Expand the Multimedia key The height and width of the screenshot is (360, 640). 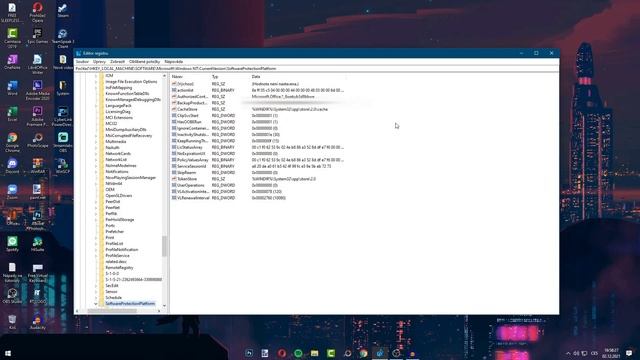pyautogui.click(x=96, y=142)
